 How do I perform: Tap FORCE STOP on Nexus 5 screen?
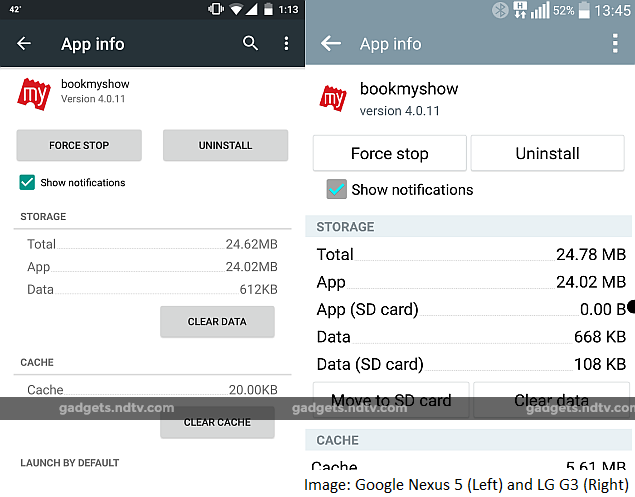(79, 145)
